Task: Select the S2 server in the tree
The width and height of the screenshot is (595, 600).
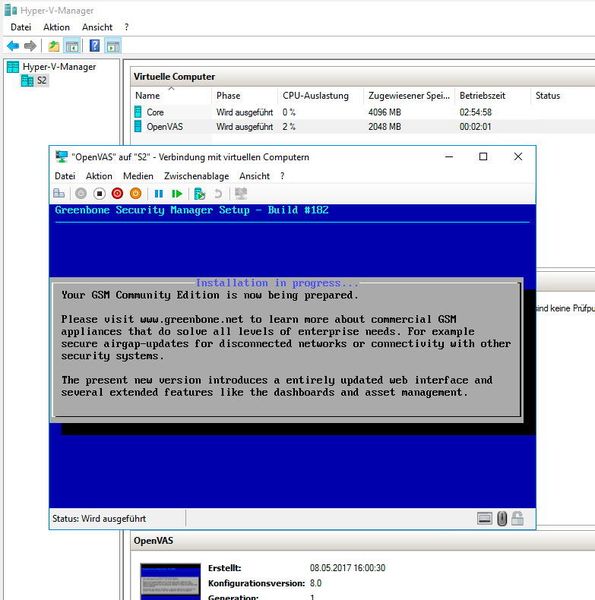Action: 41,81
